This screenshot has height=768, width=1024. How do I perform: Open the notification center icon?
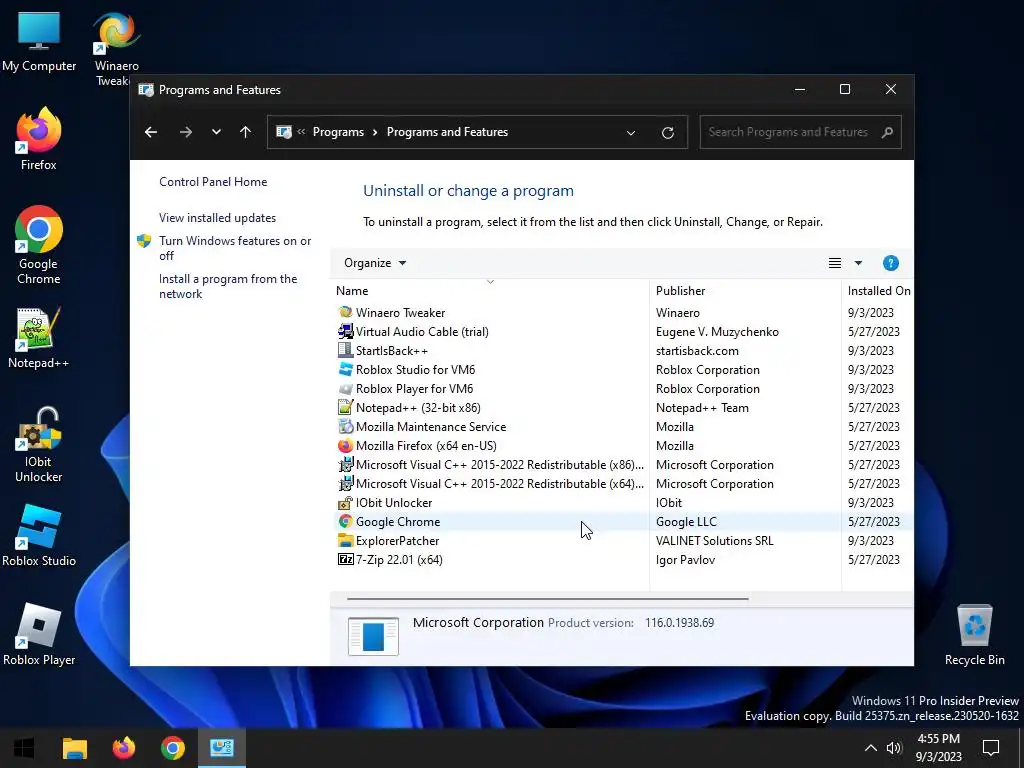click(x=991, y=748)
